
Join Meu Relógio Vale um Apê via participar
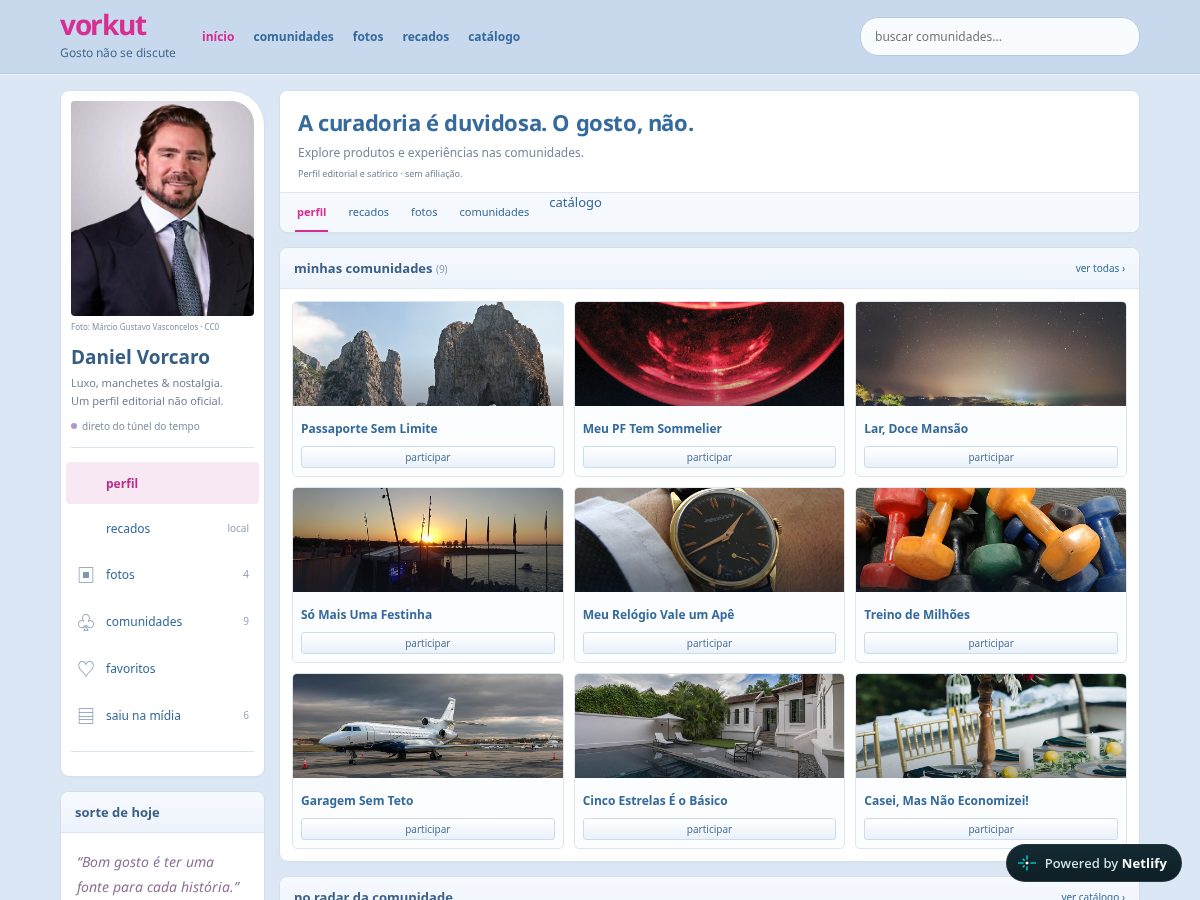(x=709, y=643)
